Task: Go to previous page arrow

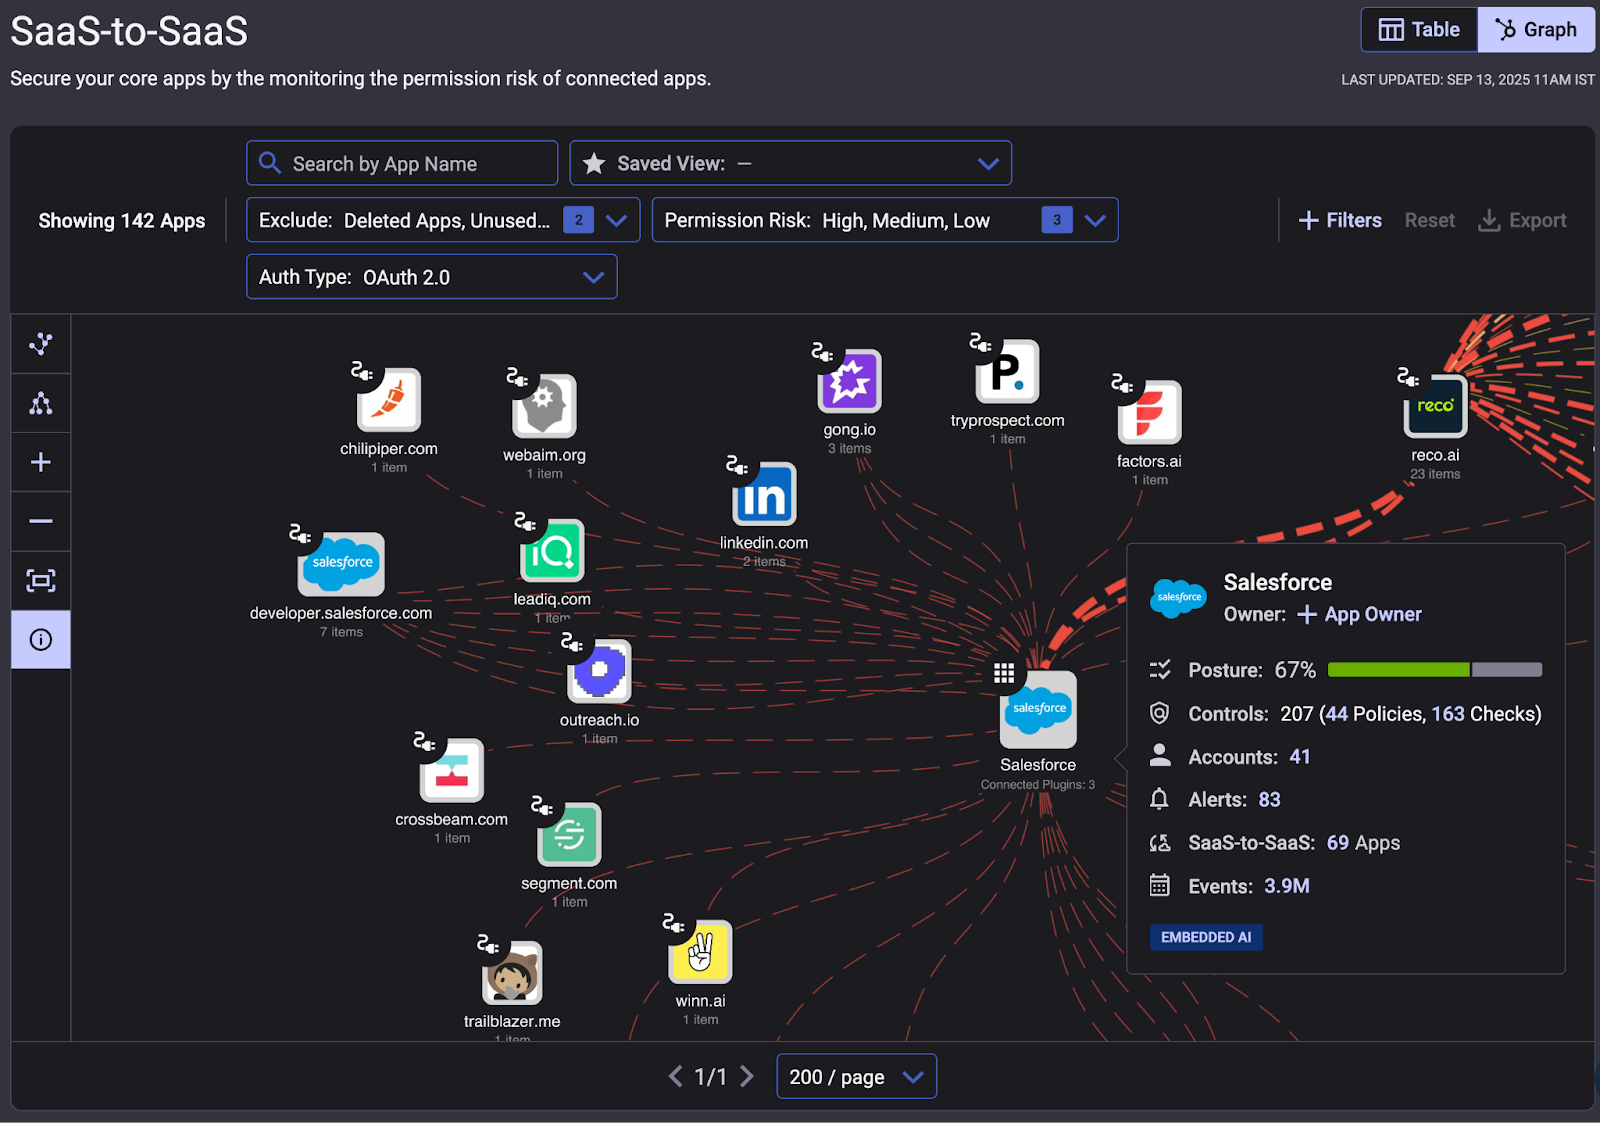Action: coord(675,1076)
